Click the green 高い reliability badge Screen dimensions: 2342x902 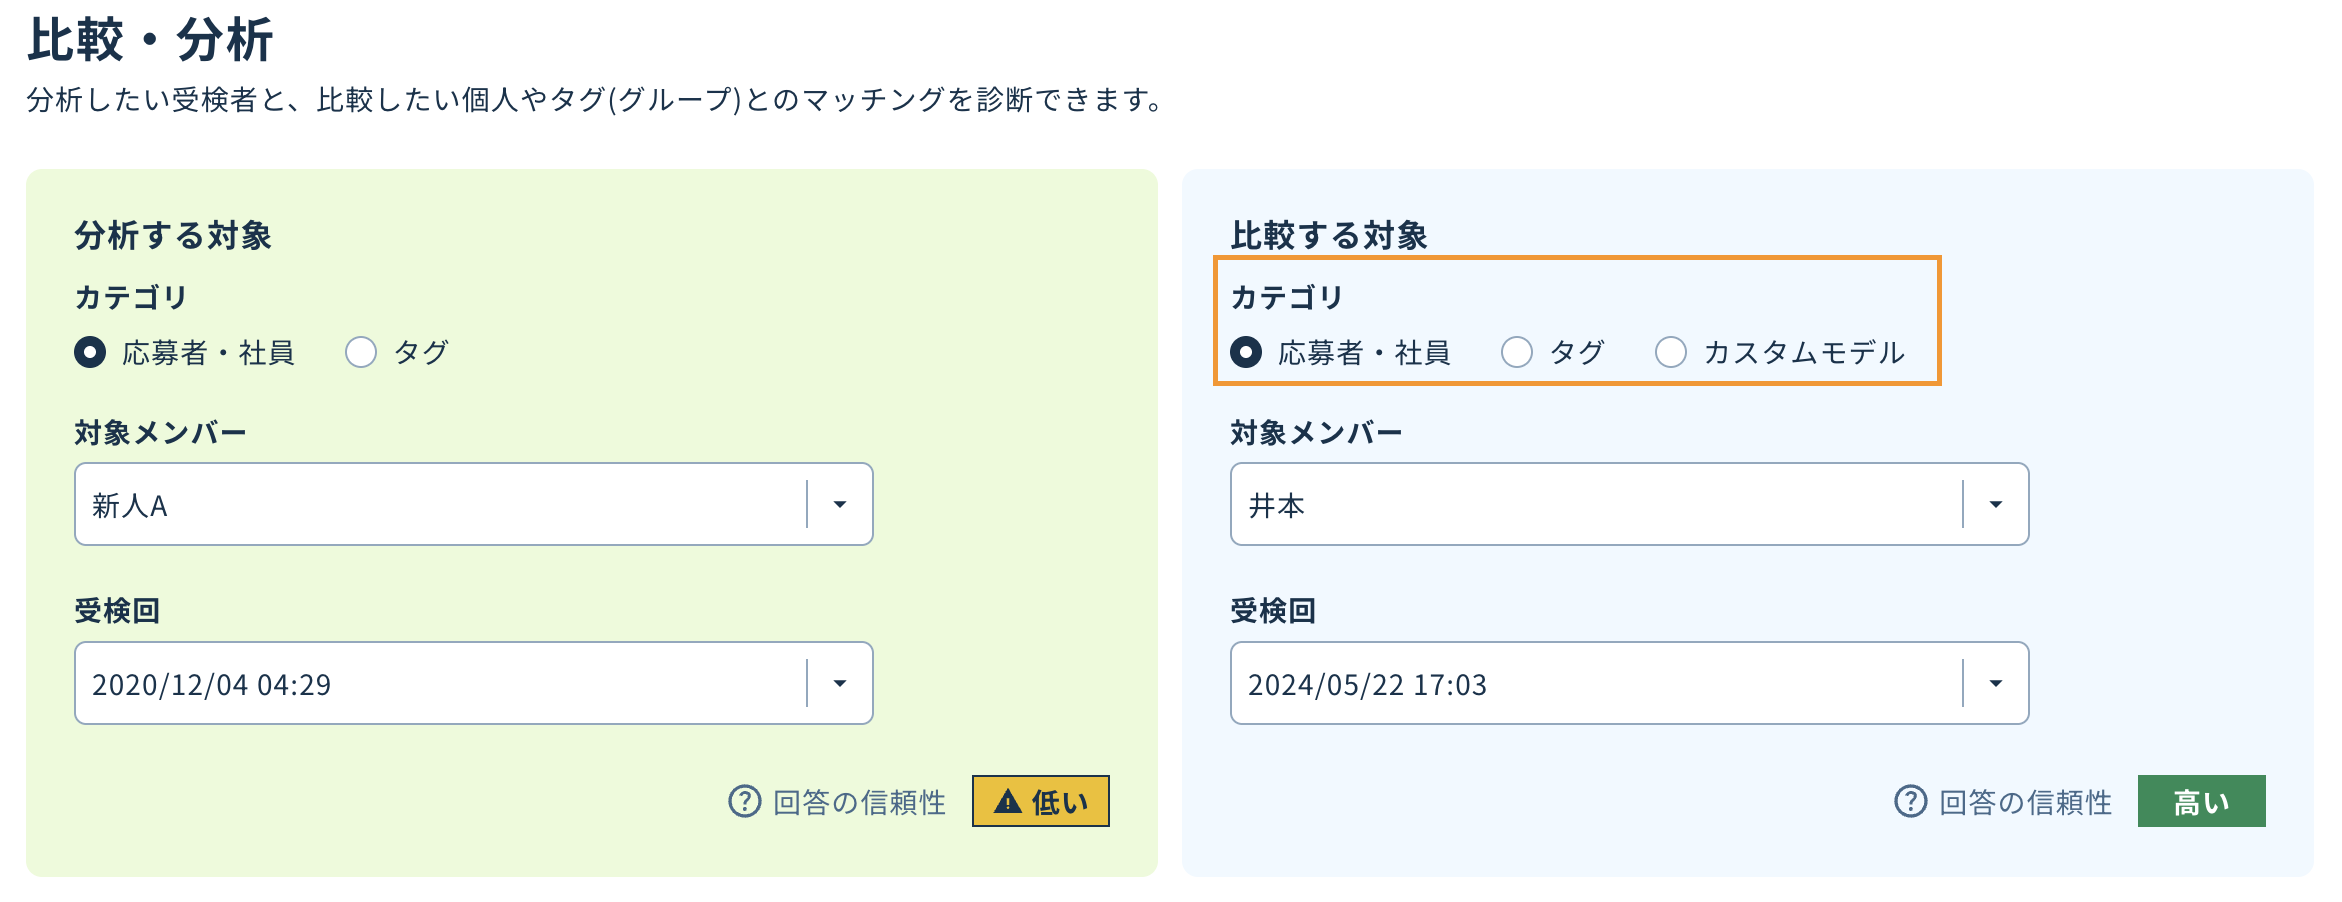pyautogui.click(x=2202, y=801)
